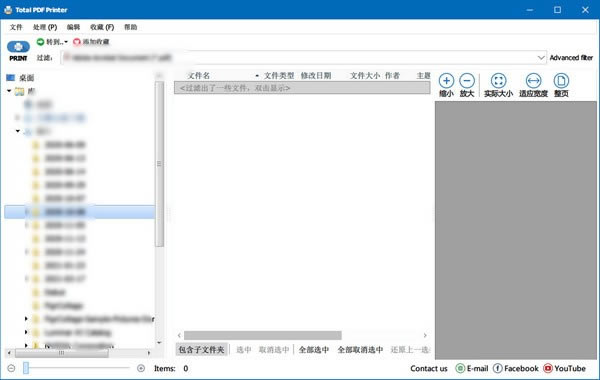Click the 全部取消选中 button
This screenshot has width=600, height=380.
360,349
